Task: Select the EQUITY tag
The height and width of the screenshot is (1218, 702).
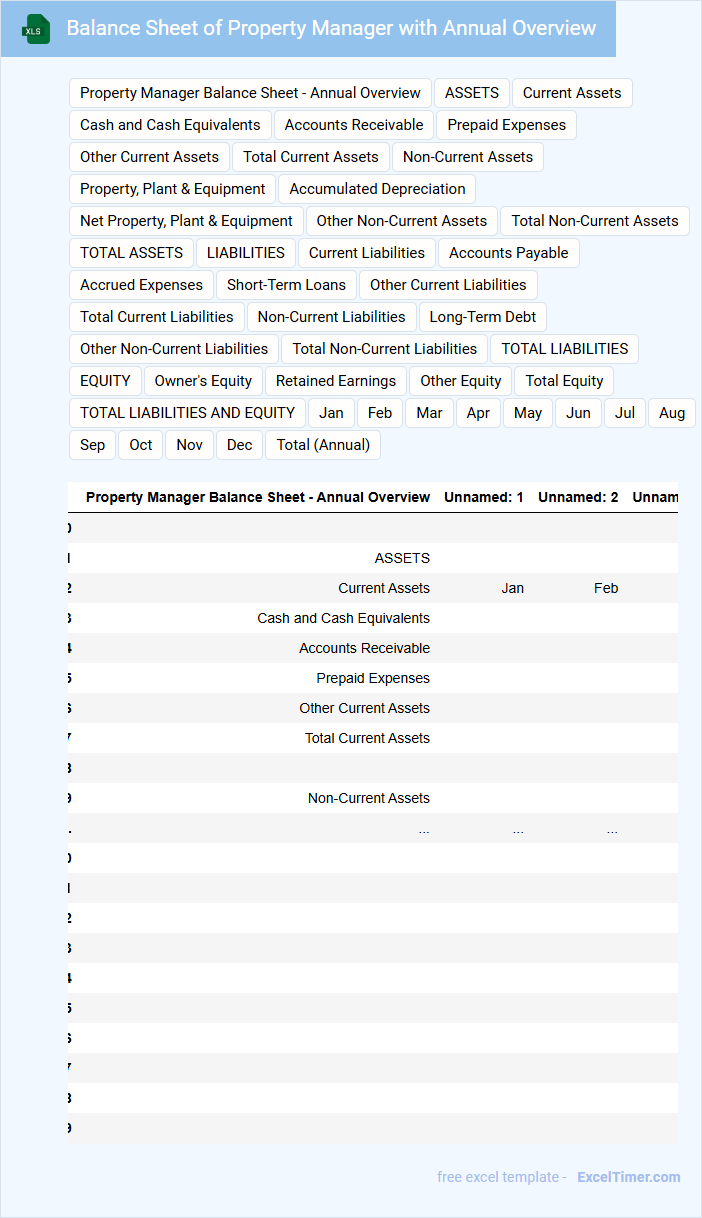Action: 105,381
